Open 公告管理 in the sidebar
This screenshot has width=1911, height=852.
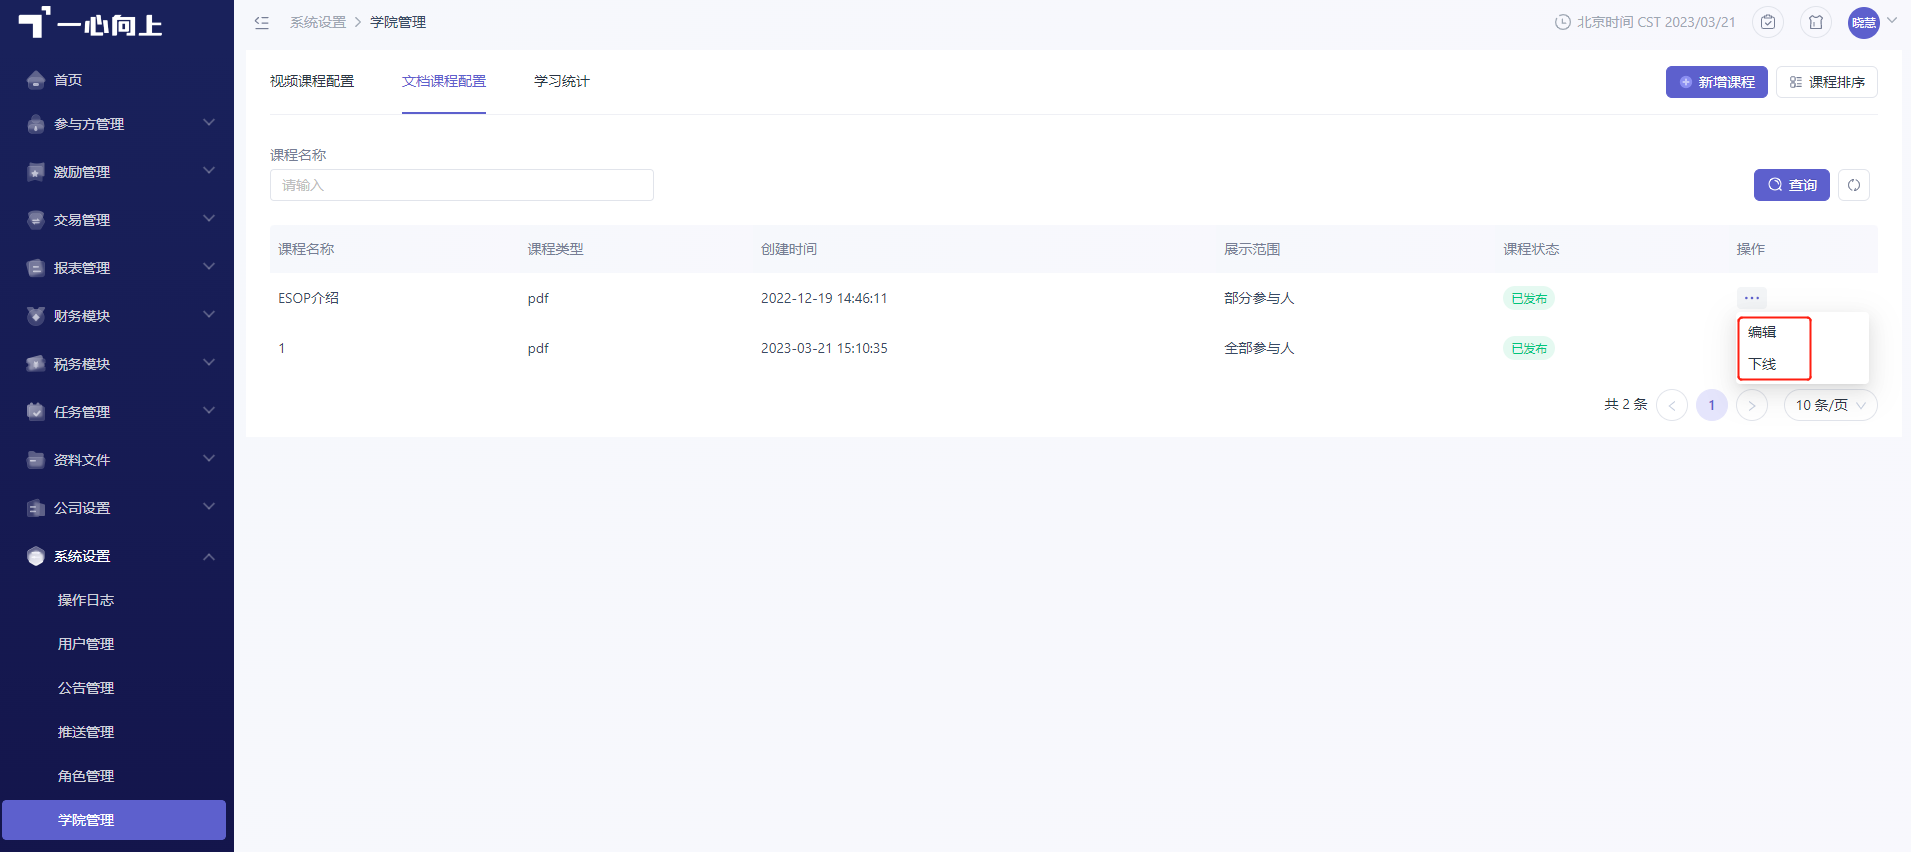click(86, 688)
